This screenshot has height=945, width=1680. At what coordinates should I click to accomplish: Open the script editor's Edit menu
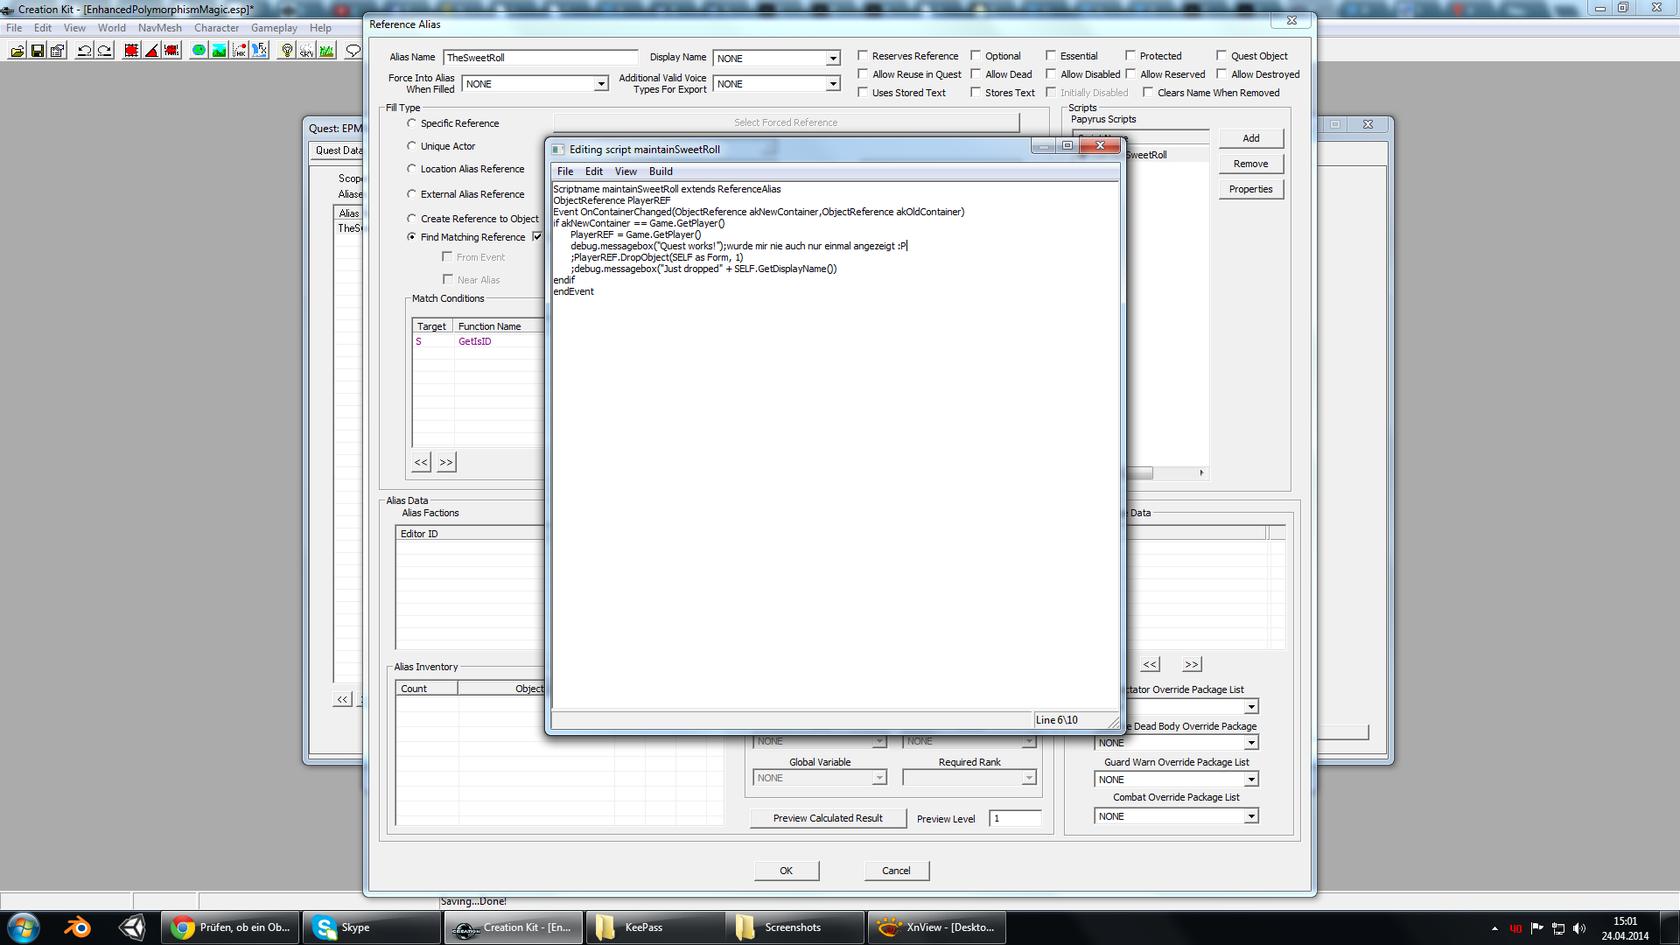click(x=593, y=171)
